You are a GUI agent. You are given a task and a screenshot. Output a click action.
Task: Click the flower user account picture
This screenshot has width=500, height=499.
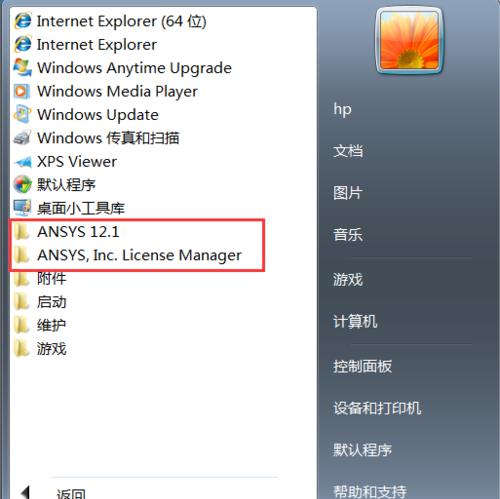[x=409, y=41]
